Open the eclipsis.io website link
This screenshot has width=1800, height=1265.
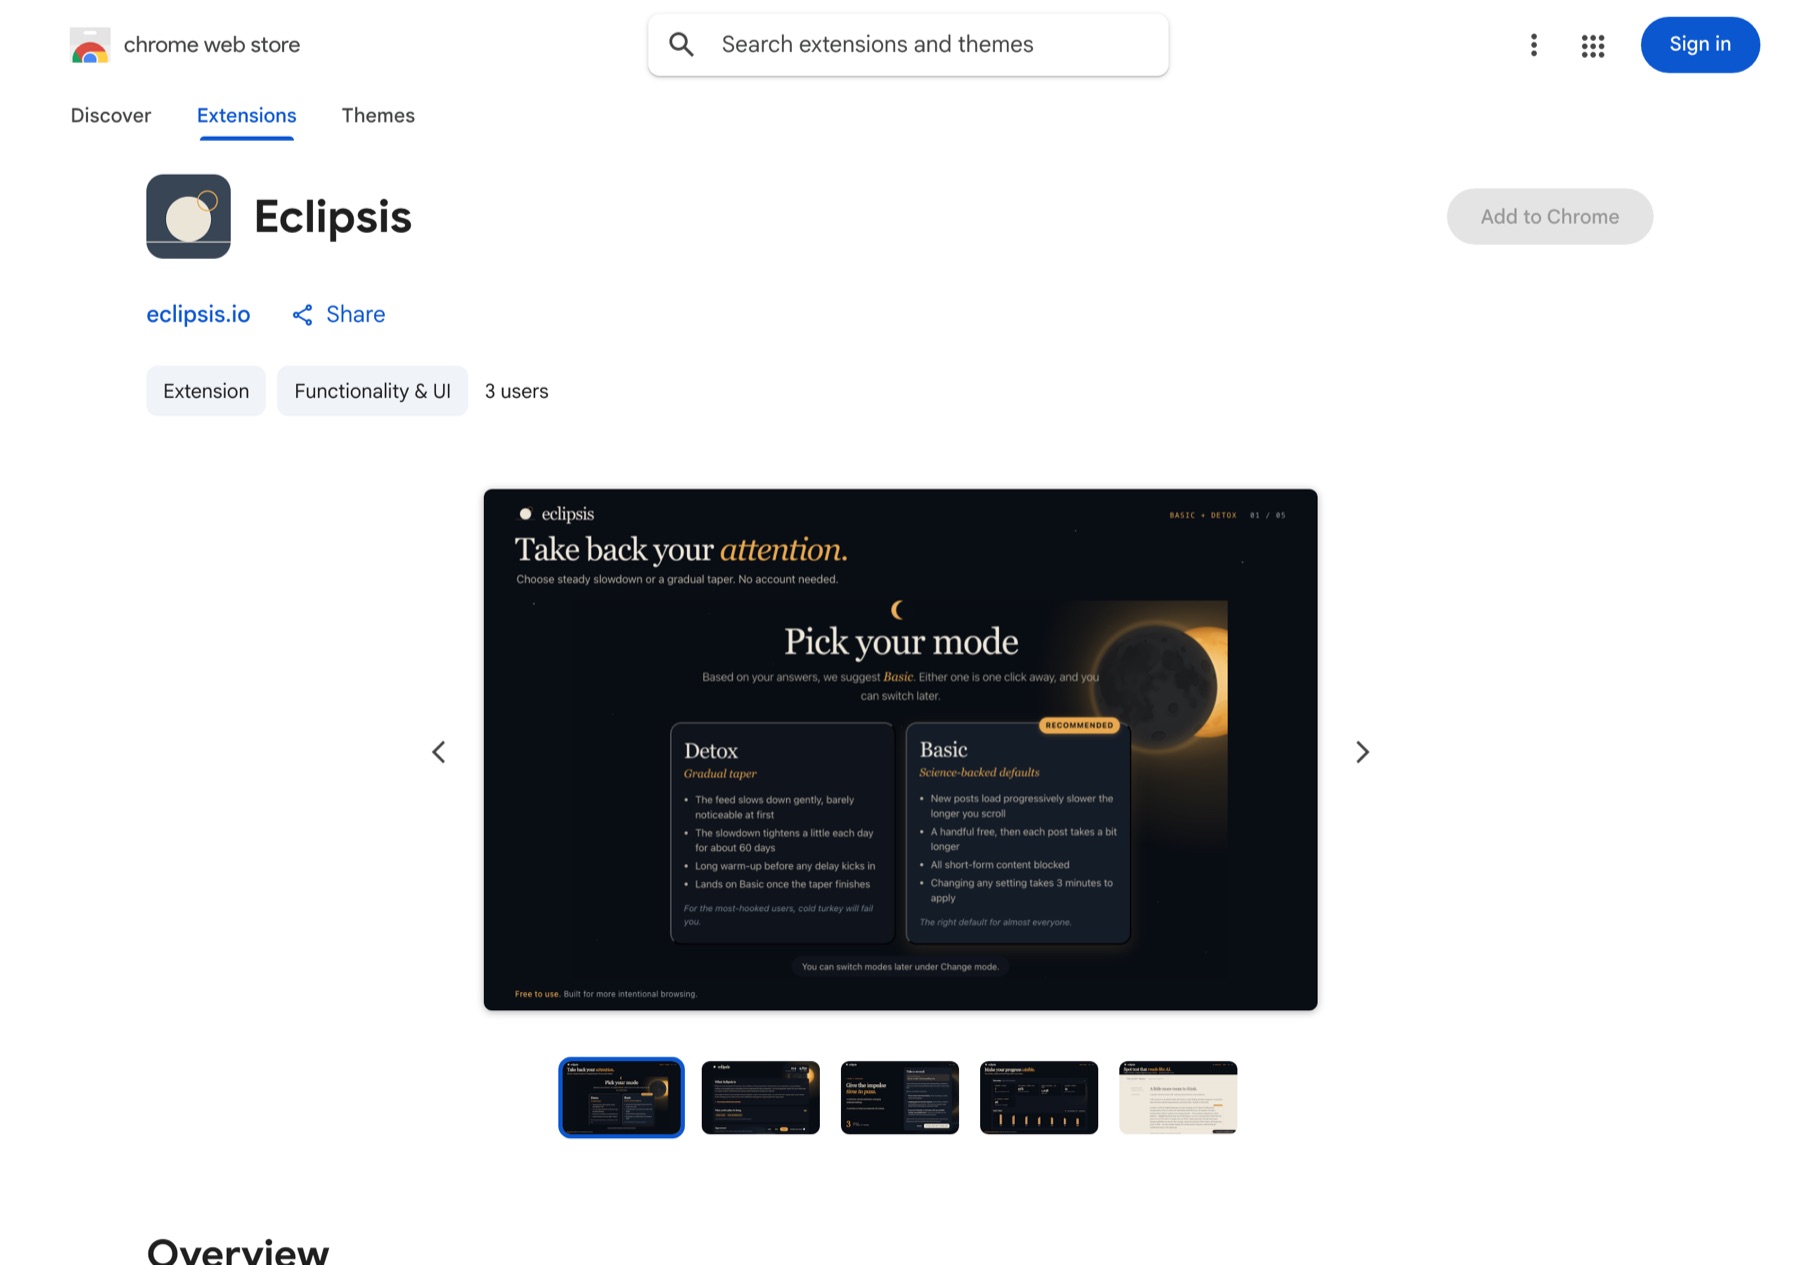[198, 314]
